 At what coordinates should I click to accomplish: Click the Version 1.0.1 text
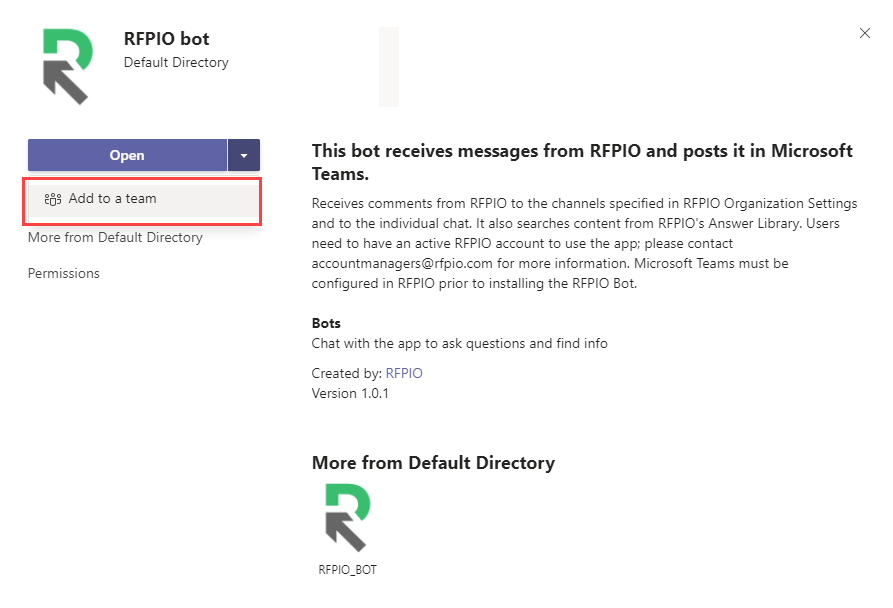pos(350,393)
